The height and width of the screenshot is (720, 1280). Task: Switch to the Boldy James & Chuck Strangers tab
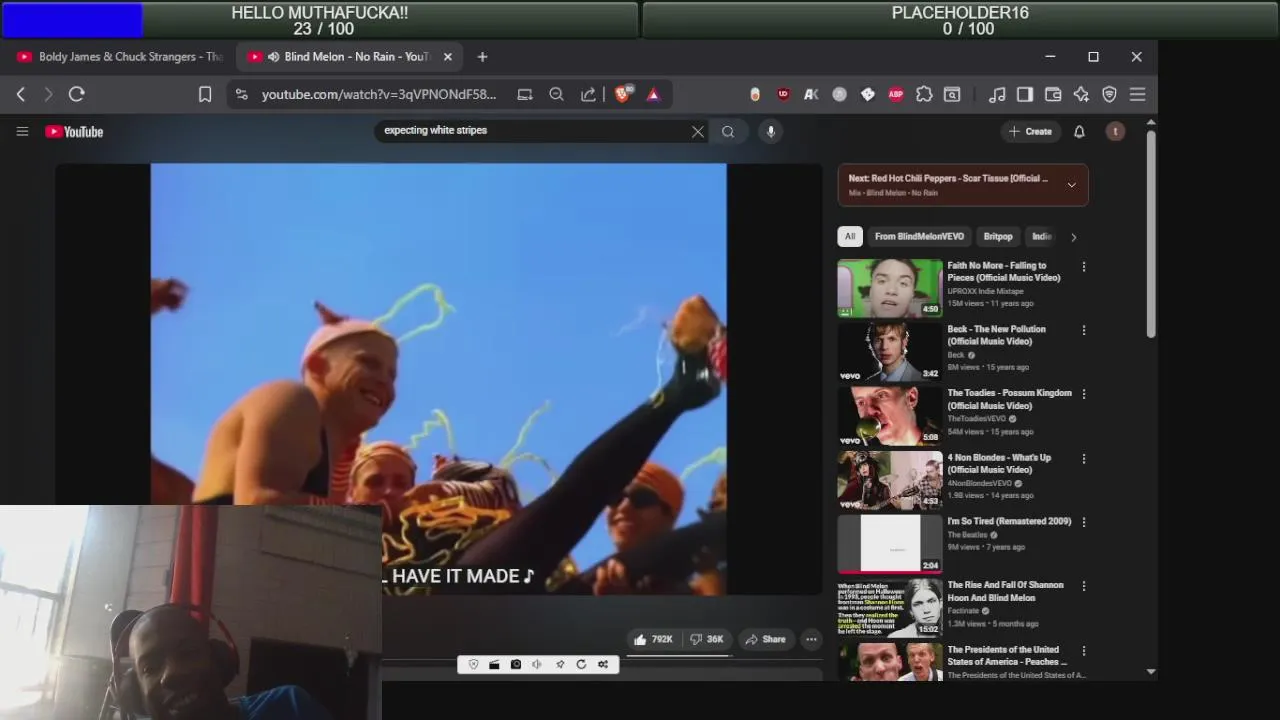[119, 57]
